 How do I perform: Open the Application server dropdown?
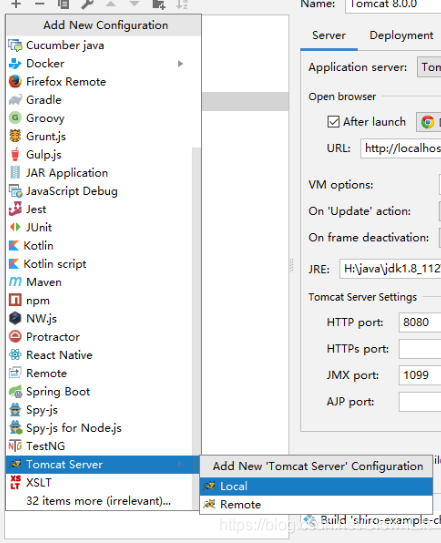(429, 67)
